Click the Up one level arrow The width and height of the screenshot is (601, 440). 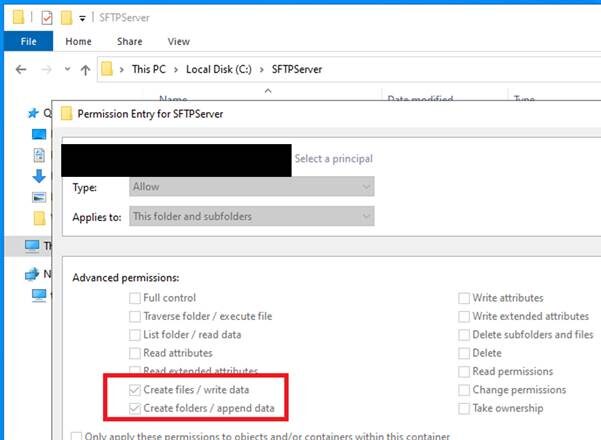[85, 70]
